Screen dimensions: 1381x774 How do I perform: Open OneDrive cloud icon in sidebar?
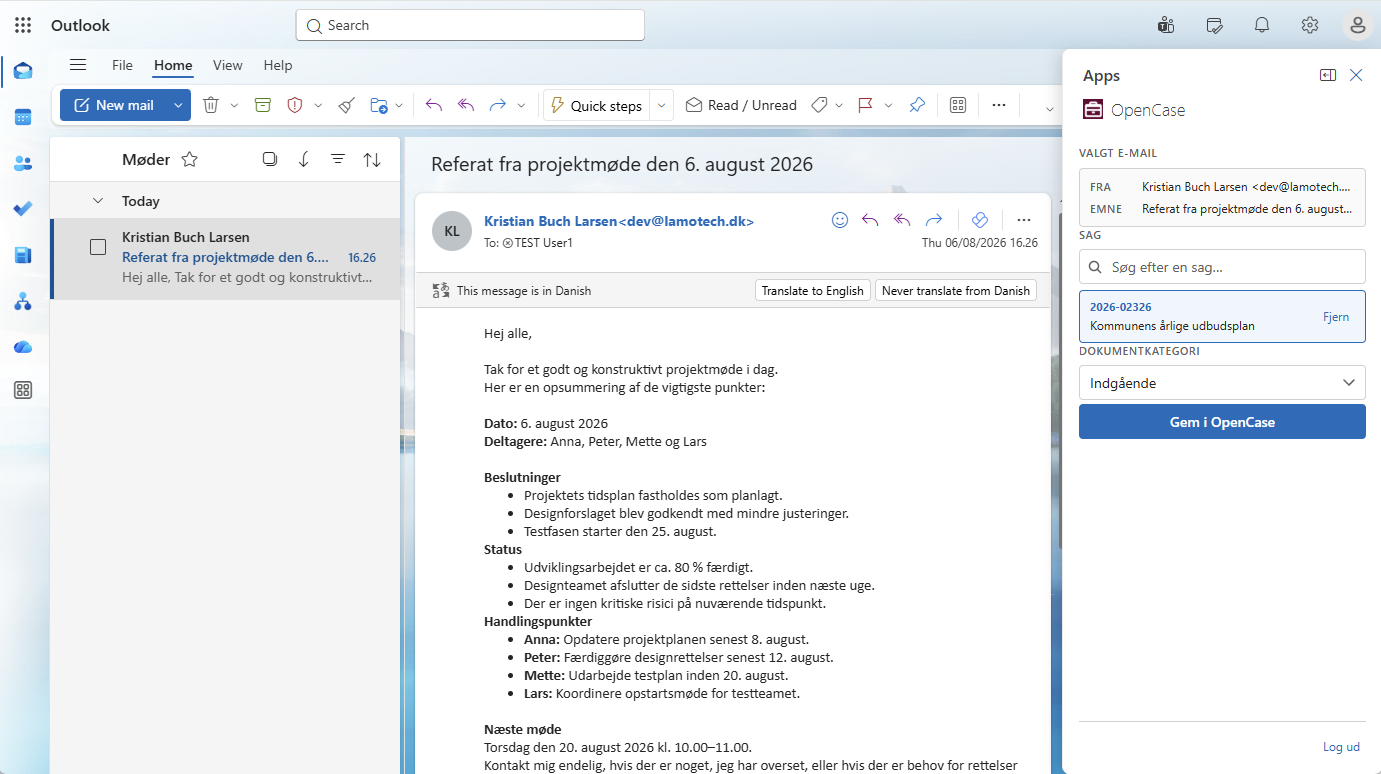click(23, 346)
